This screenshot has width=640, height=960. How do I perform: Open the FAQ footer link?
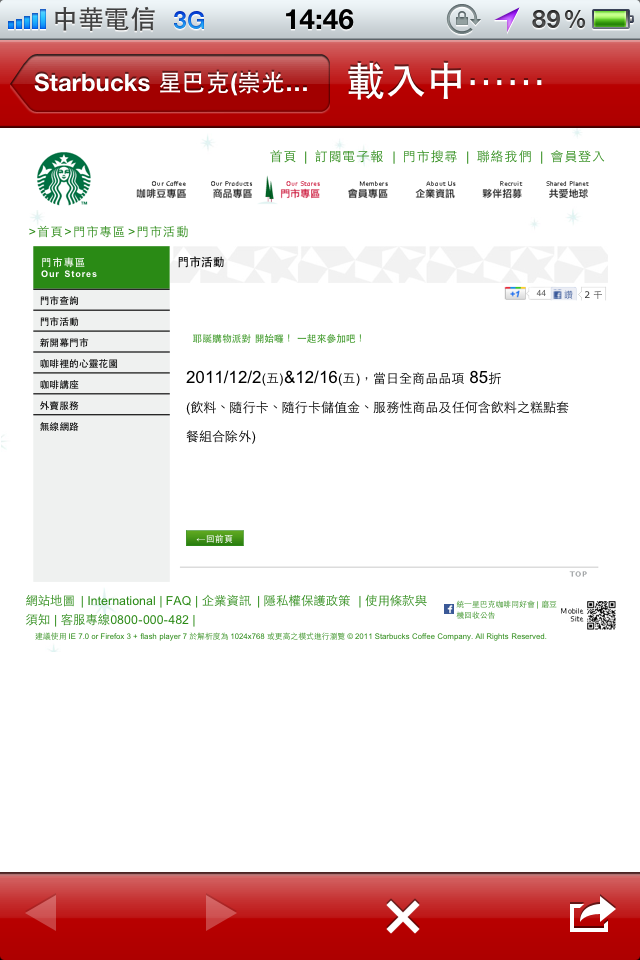coord(178,601)
